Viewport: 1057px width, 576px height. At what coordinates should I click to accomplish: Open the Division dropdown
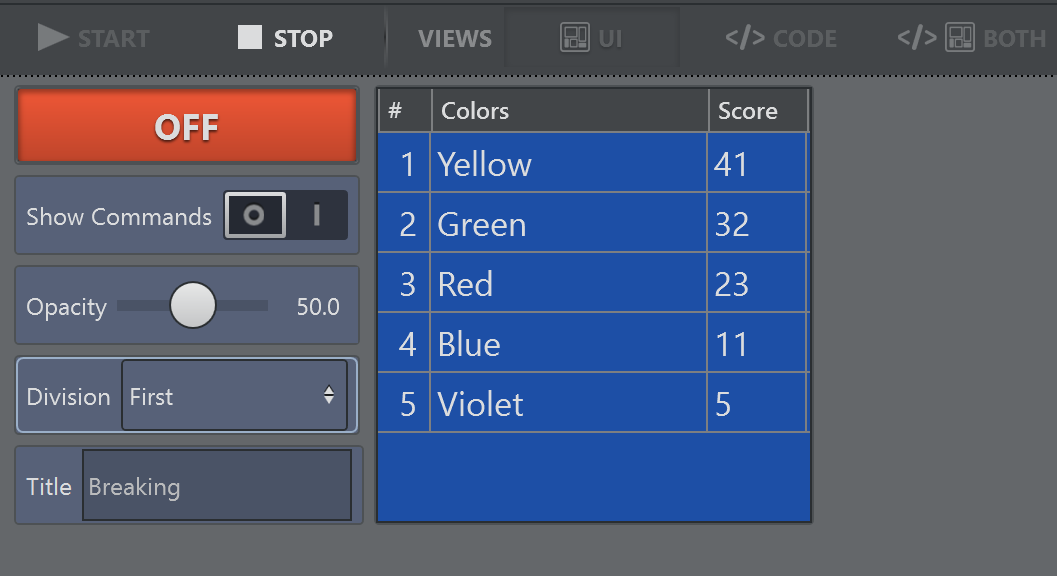[234, 396]
